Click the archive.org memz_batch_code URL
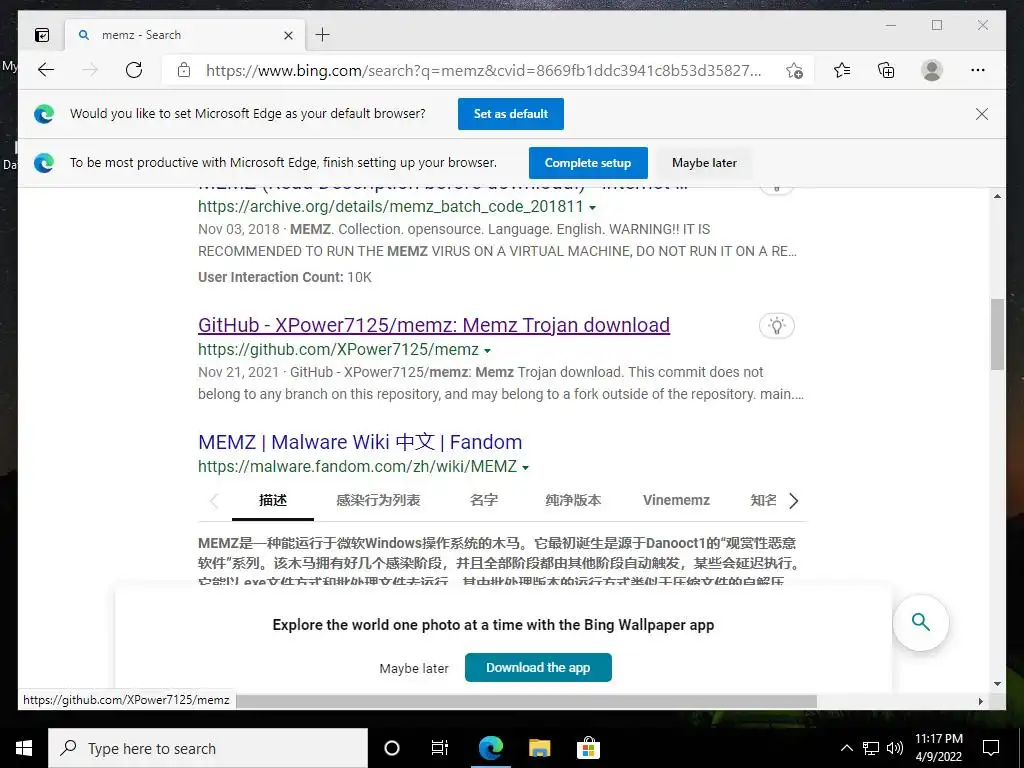The height and width of the screenshot is (768, 1024). click(x=391, y=206)
